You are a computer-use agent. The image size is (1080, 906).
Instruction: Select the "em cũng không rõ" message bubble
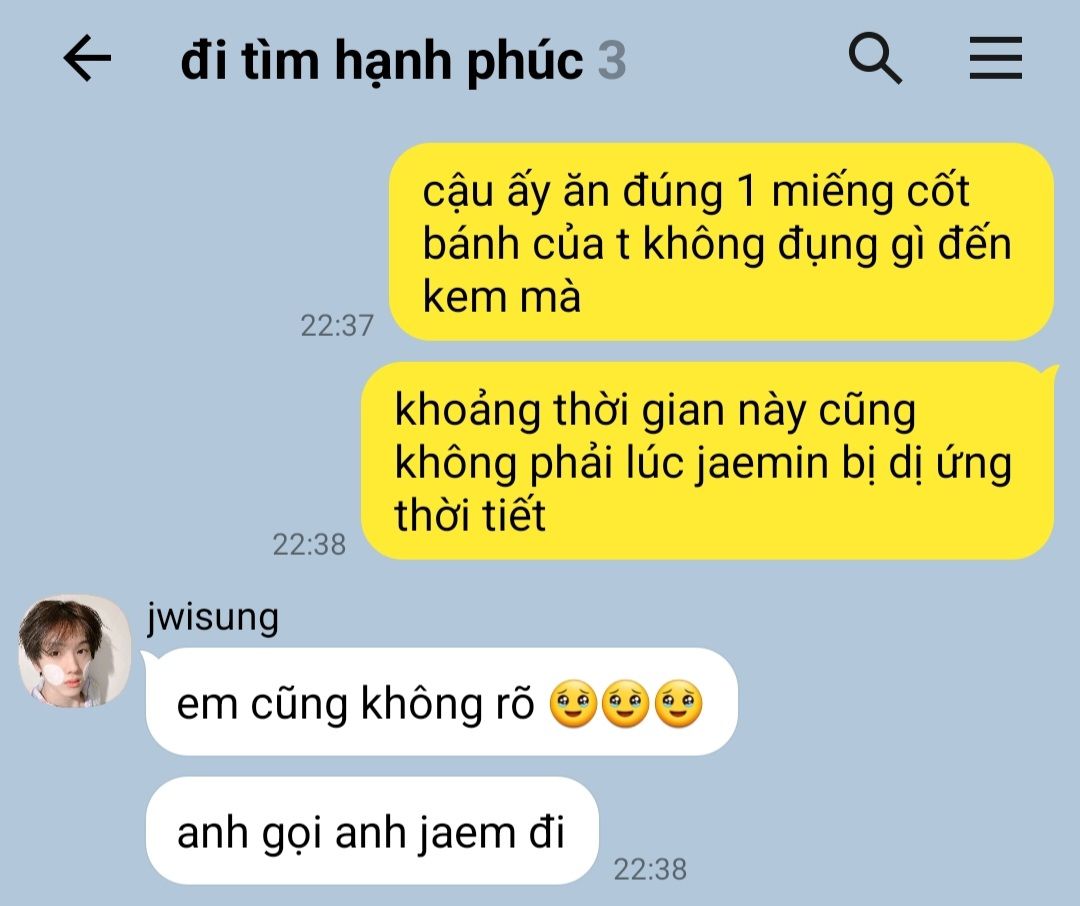point(442,702)
